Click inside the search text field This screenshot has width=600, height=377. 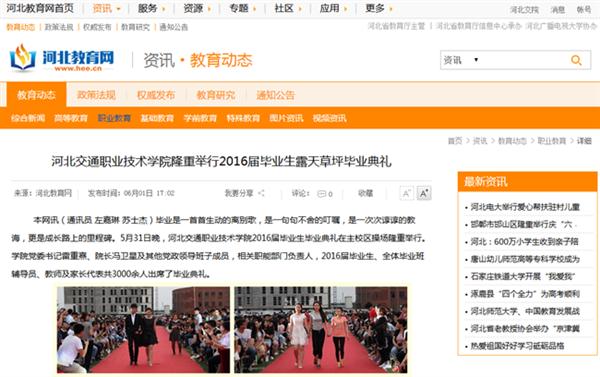click(x=525, y=60)
